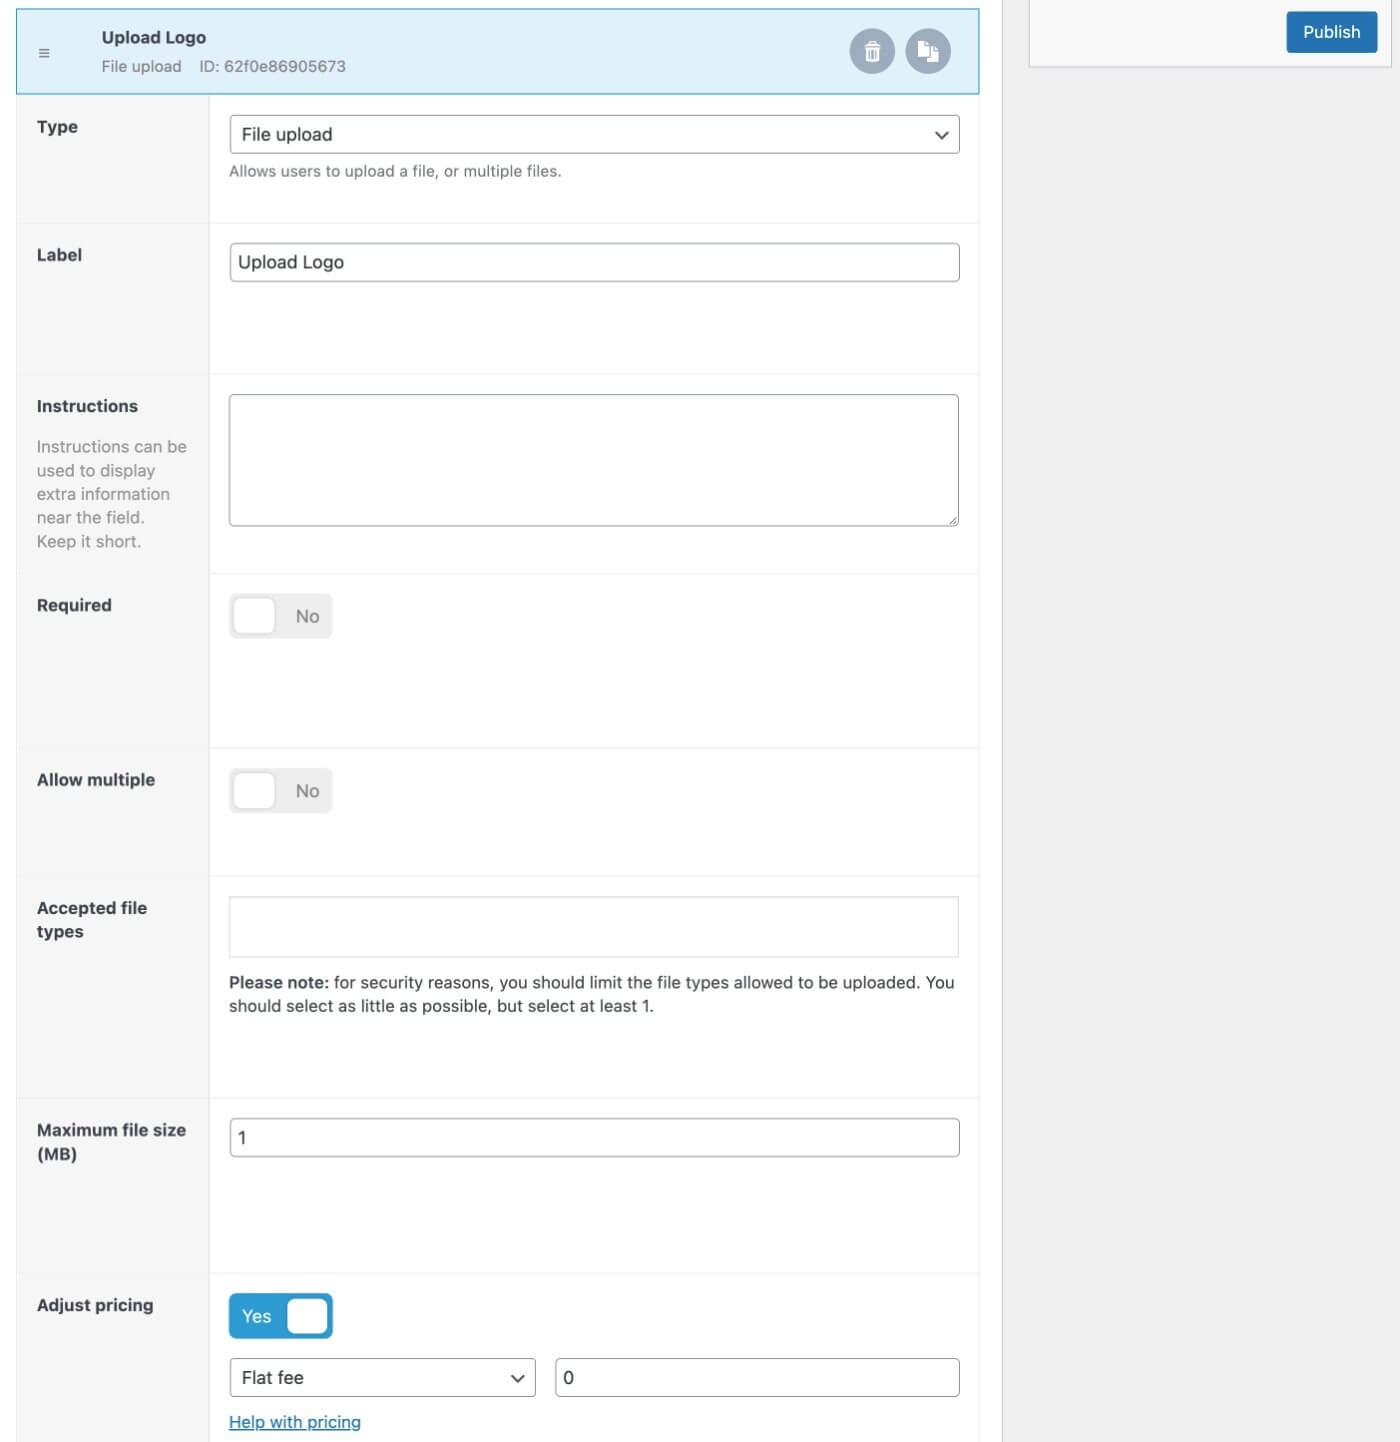Click the 'File upload' subtitle in header

pyautogui.click(x=141, y=67)
